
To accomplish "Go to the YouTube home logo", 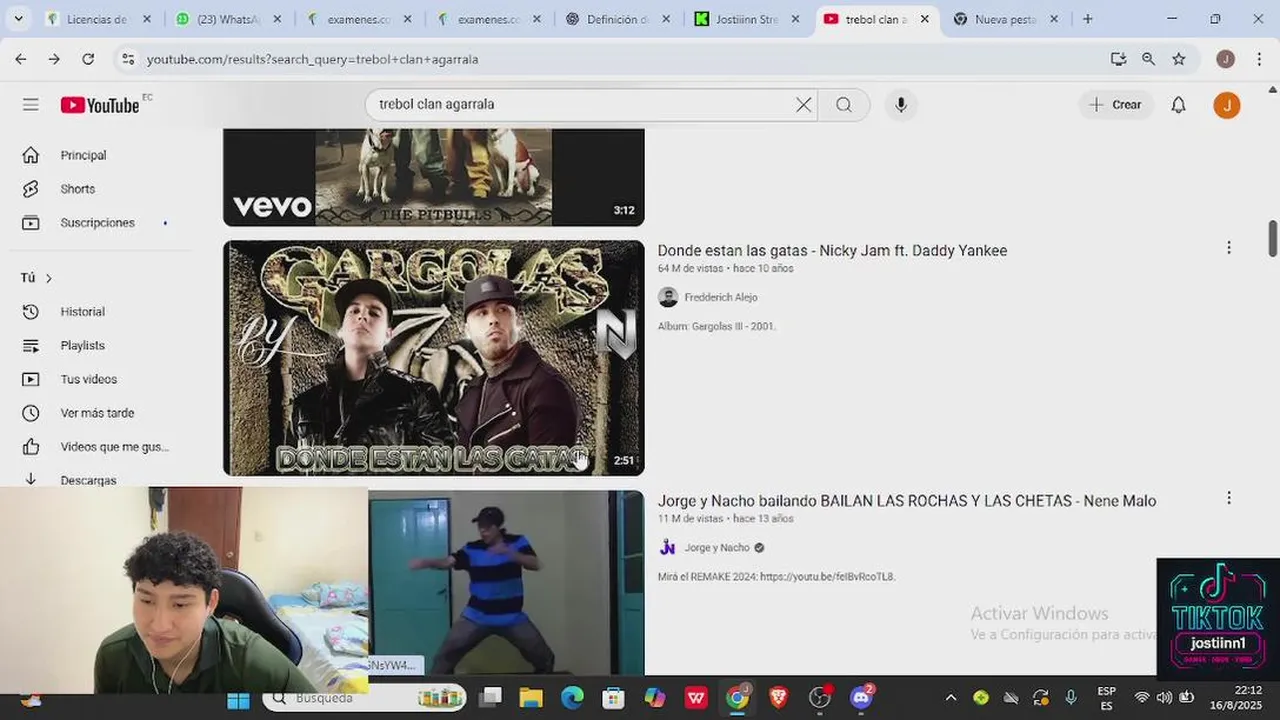I will pos(100,105).
